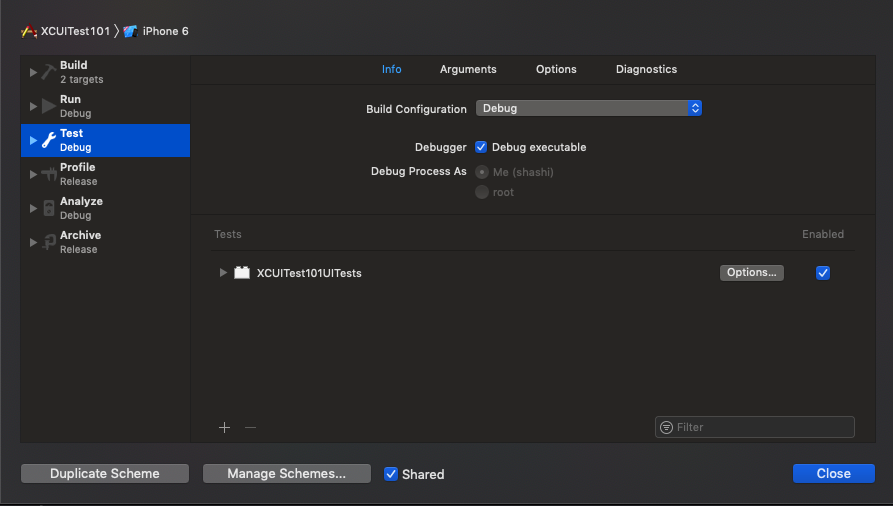Add a test target with plus button
893x506 pixels.
224,427
